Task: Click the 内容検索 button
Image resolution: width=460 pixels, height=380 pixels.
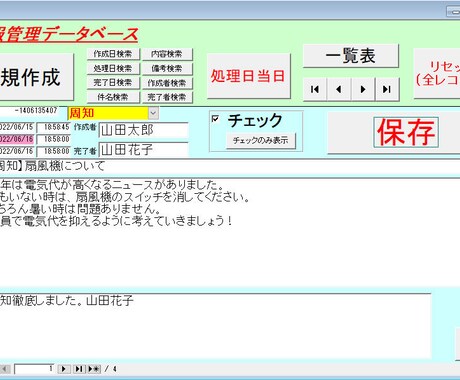Action: [x=167, y=54]
